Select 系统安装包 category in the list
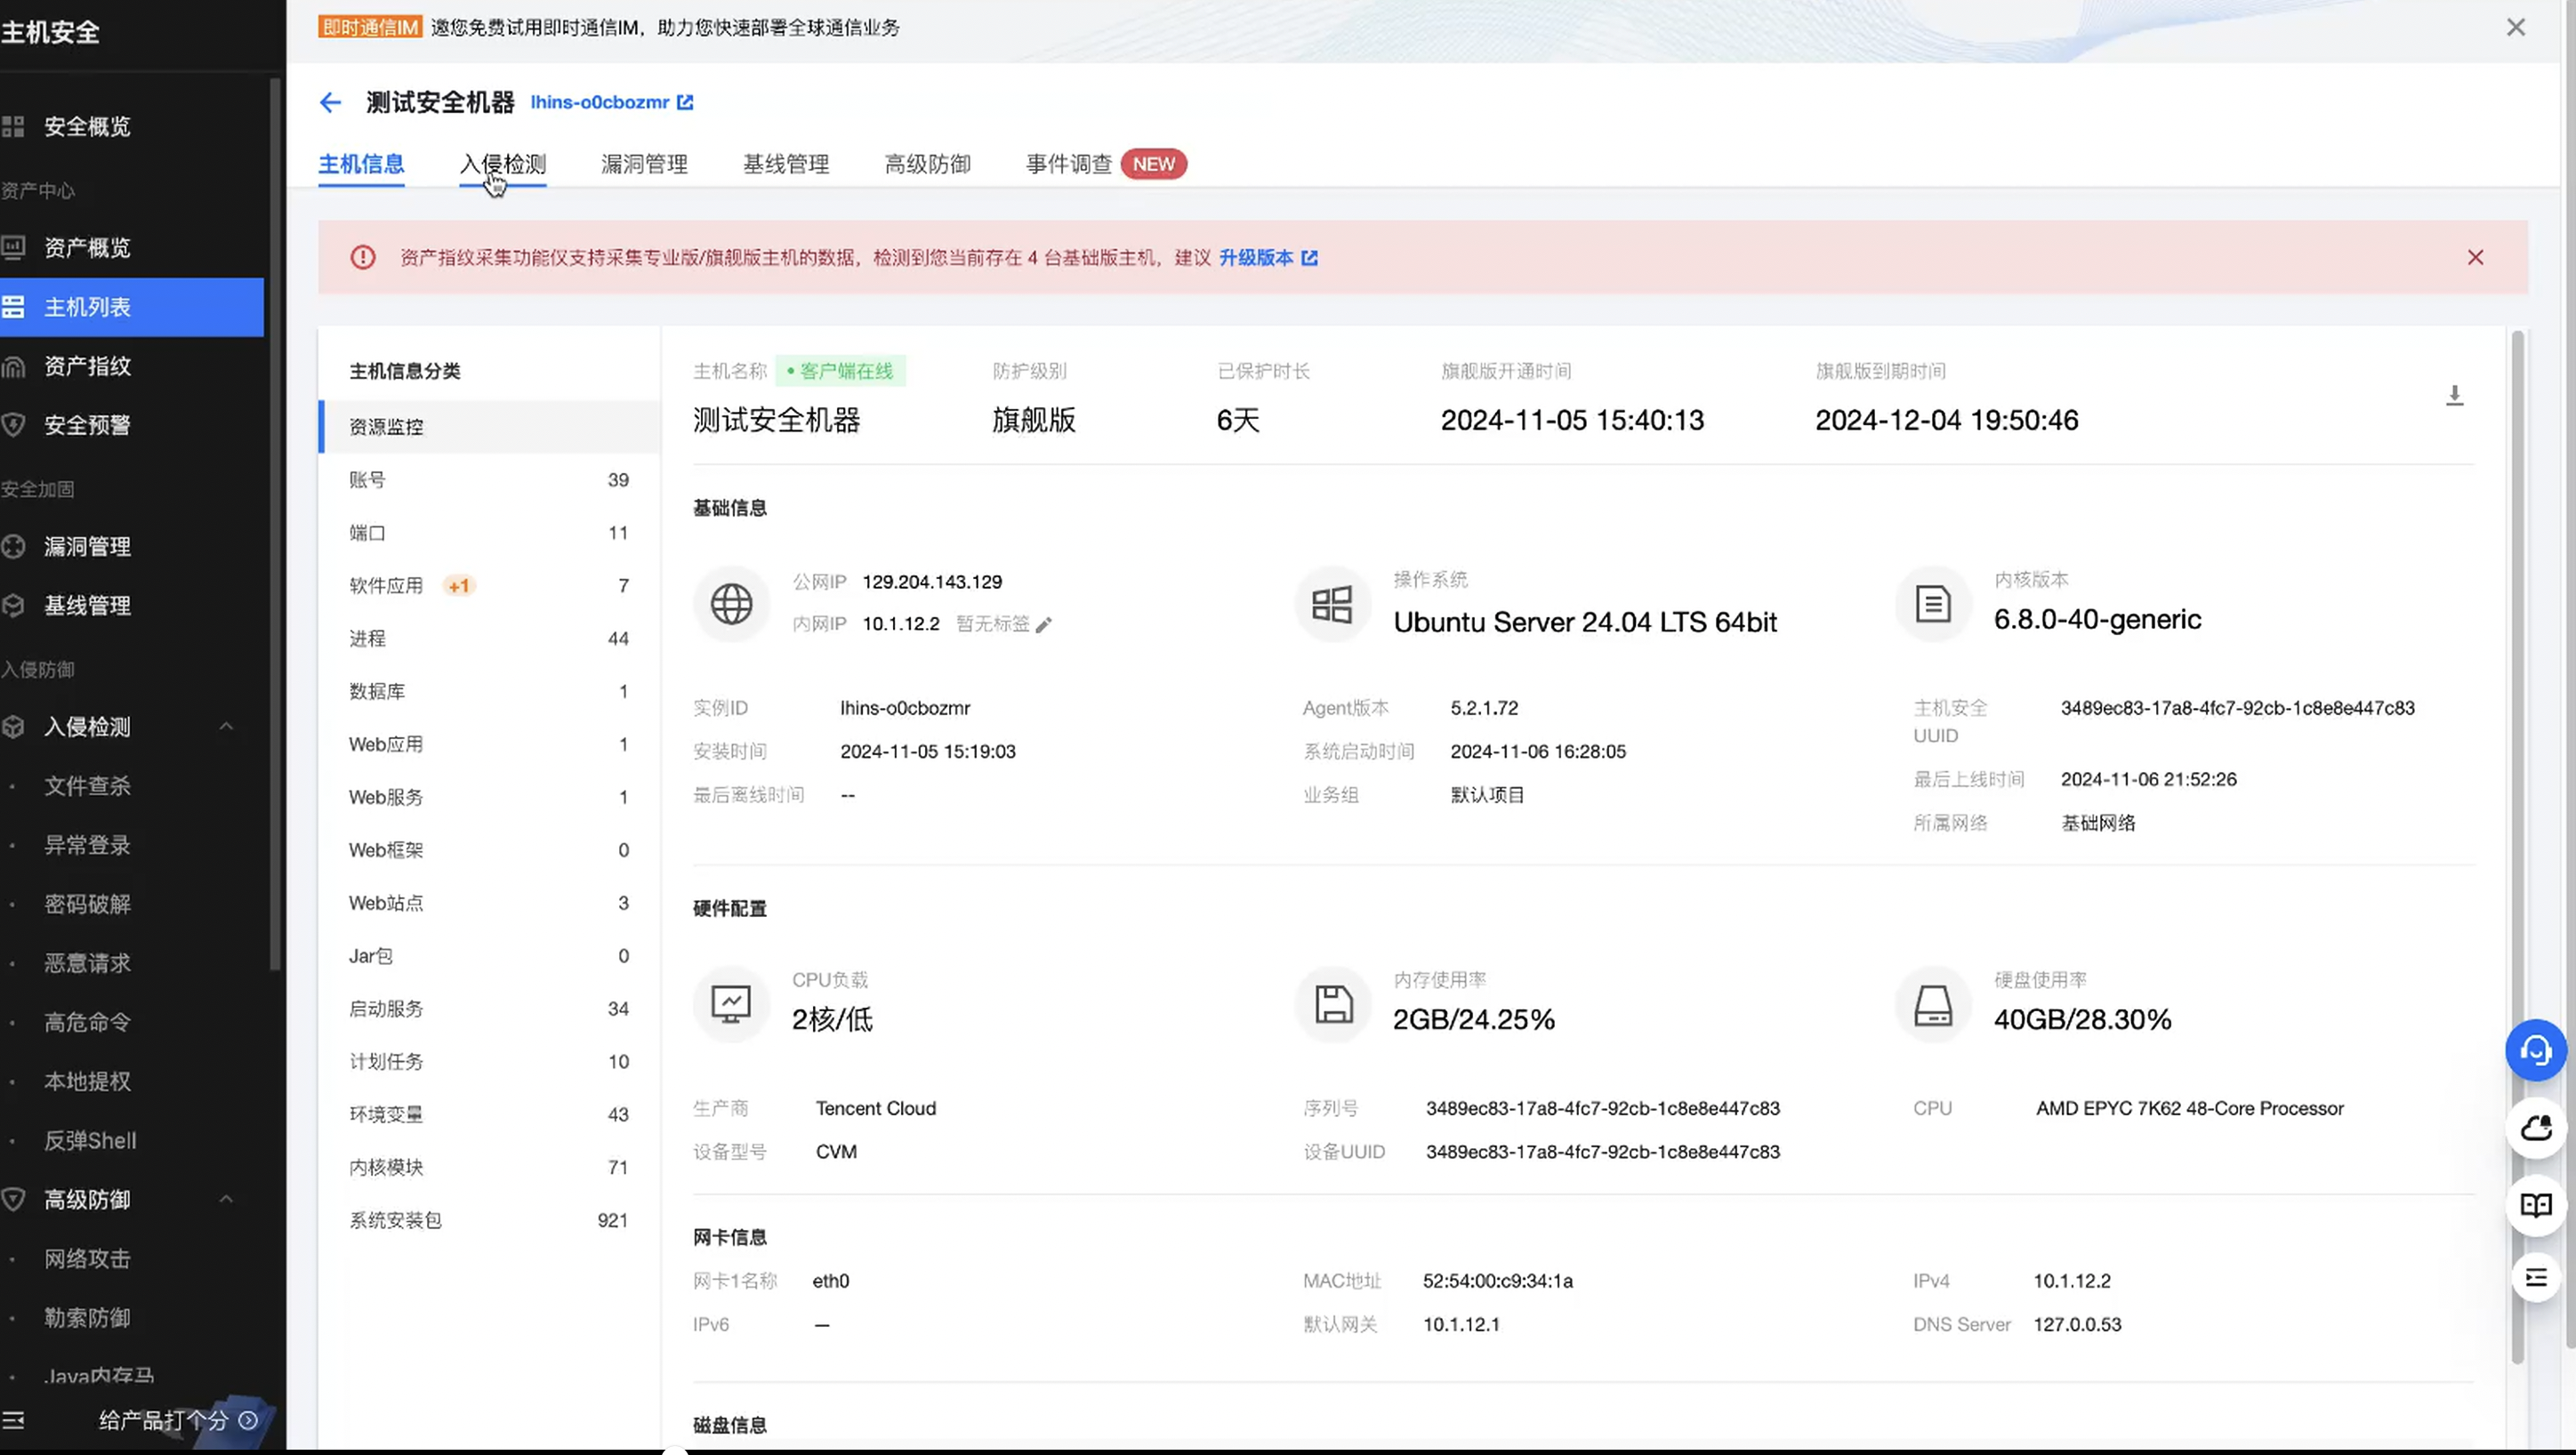Image resolution: width=2576 pixels, height=1455 pixels. point(395,1220)
